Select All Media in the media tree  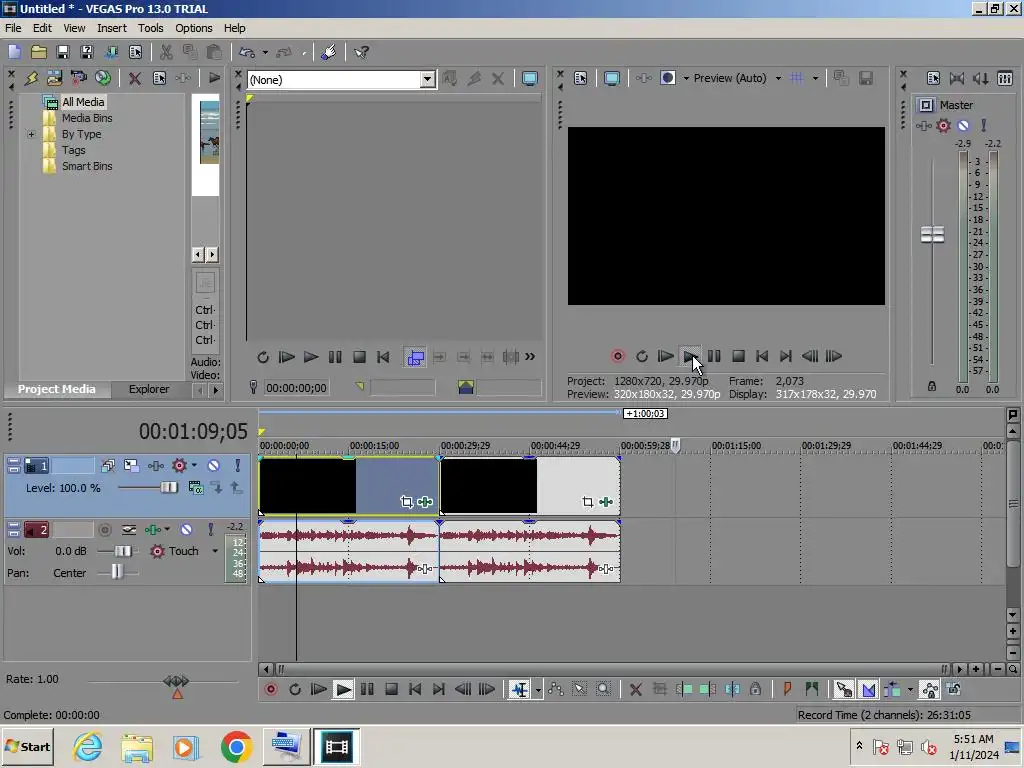[x=82, y=102]
